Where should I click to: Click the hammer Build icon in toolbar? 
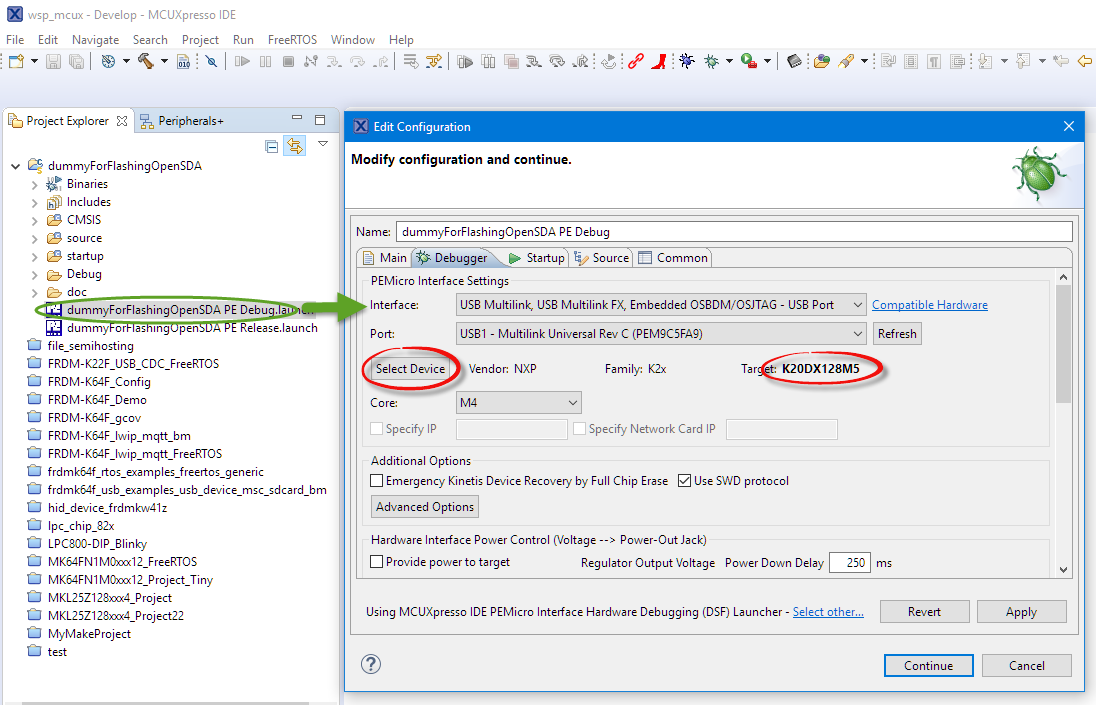point(145,61)
